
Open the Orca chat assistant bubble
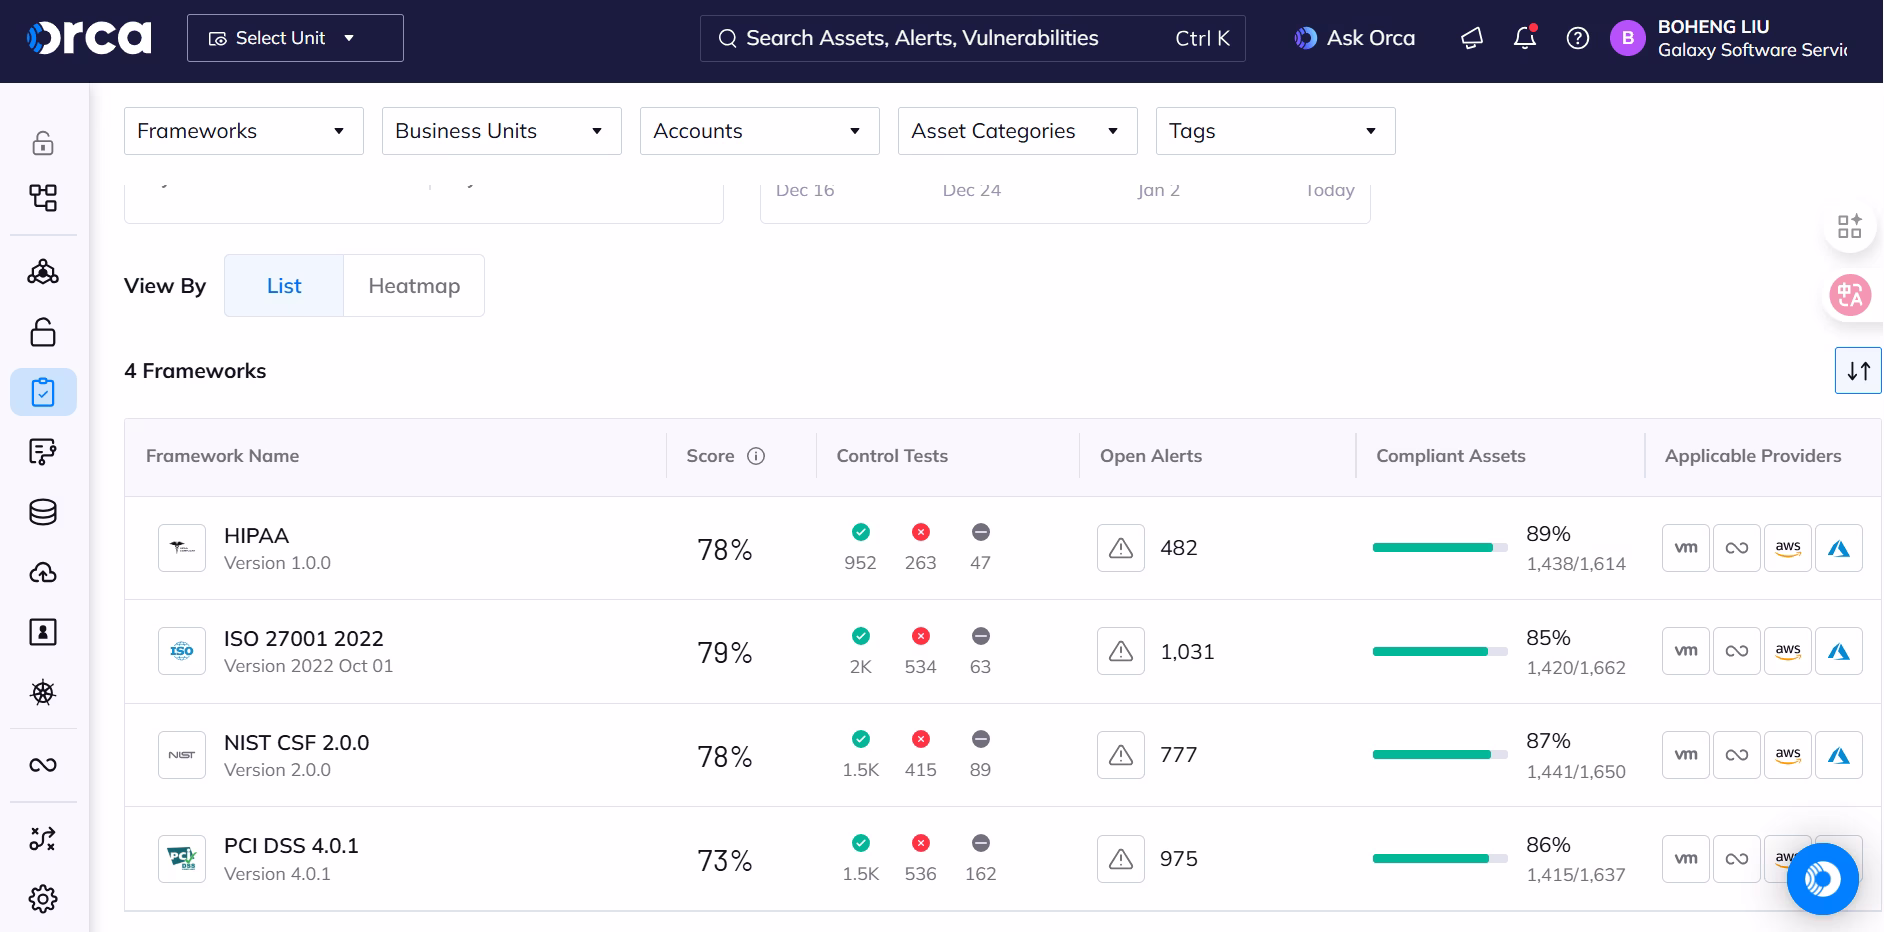point(1821,879)
